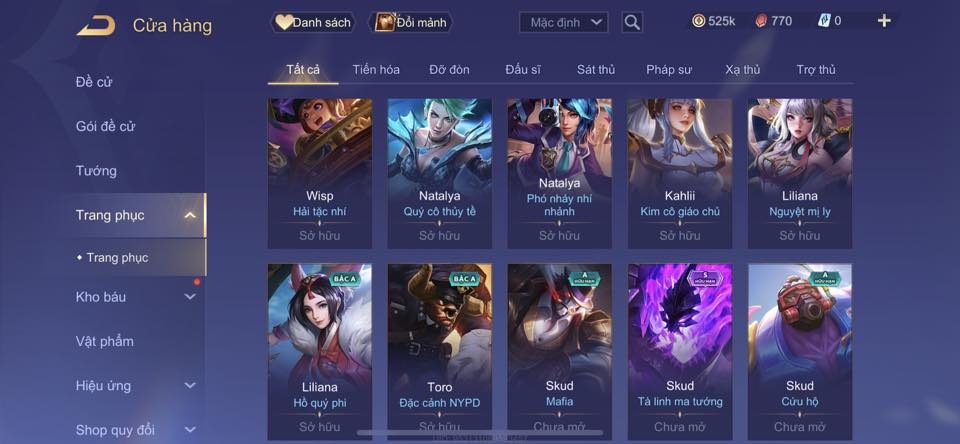The width and height of the screenshot is (960, 444).
Task: Go back using the golden return arrow
Action: point(96,26)
